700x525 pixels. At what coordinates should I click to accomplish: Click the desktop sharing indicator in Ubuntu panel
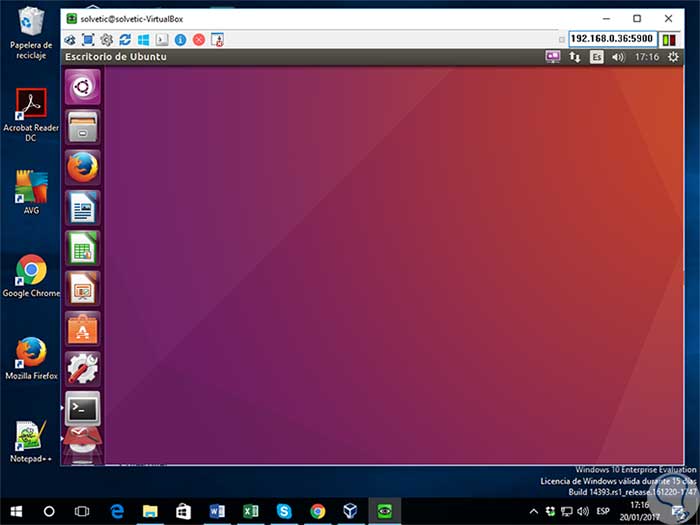click(x=553, y=57)
